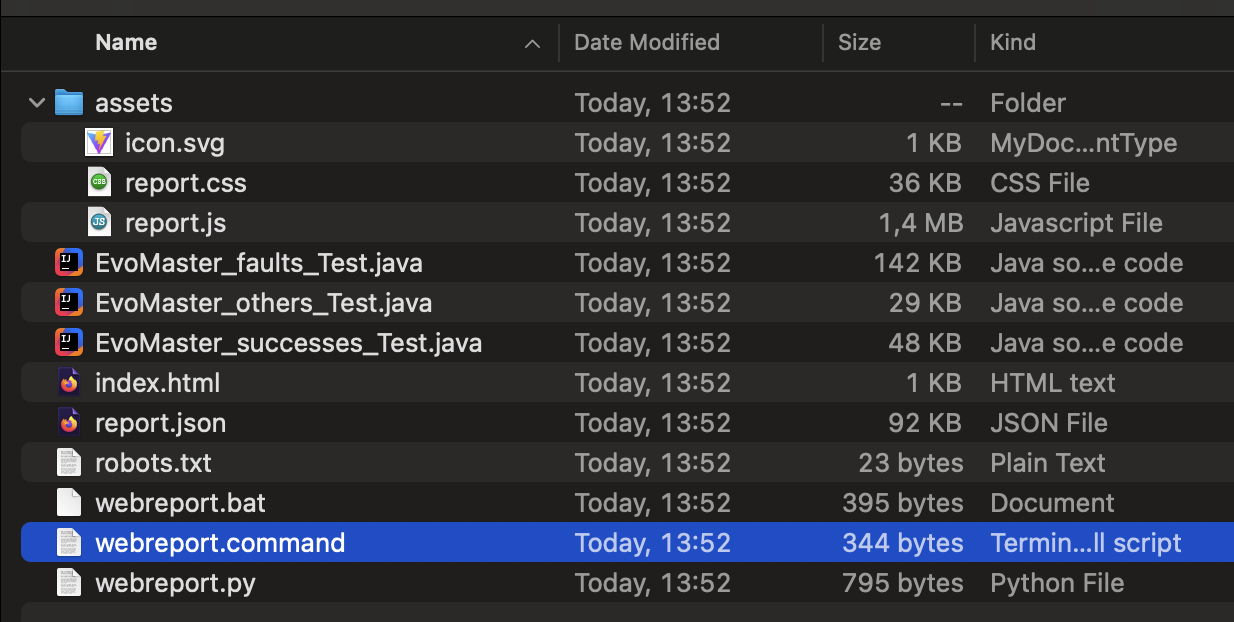Click the webreport.py file icon
The width and height of the screenshot is (1234, 622).
pyautogui.click(x=68, y=583)
